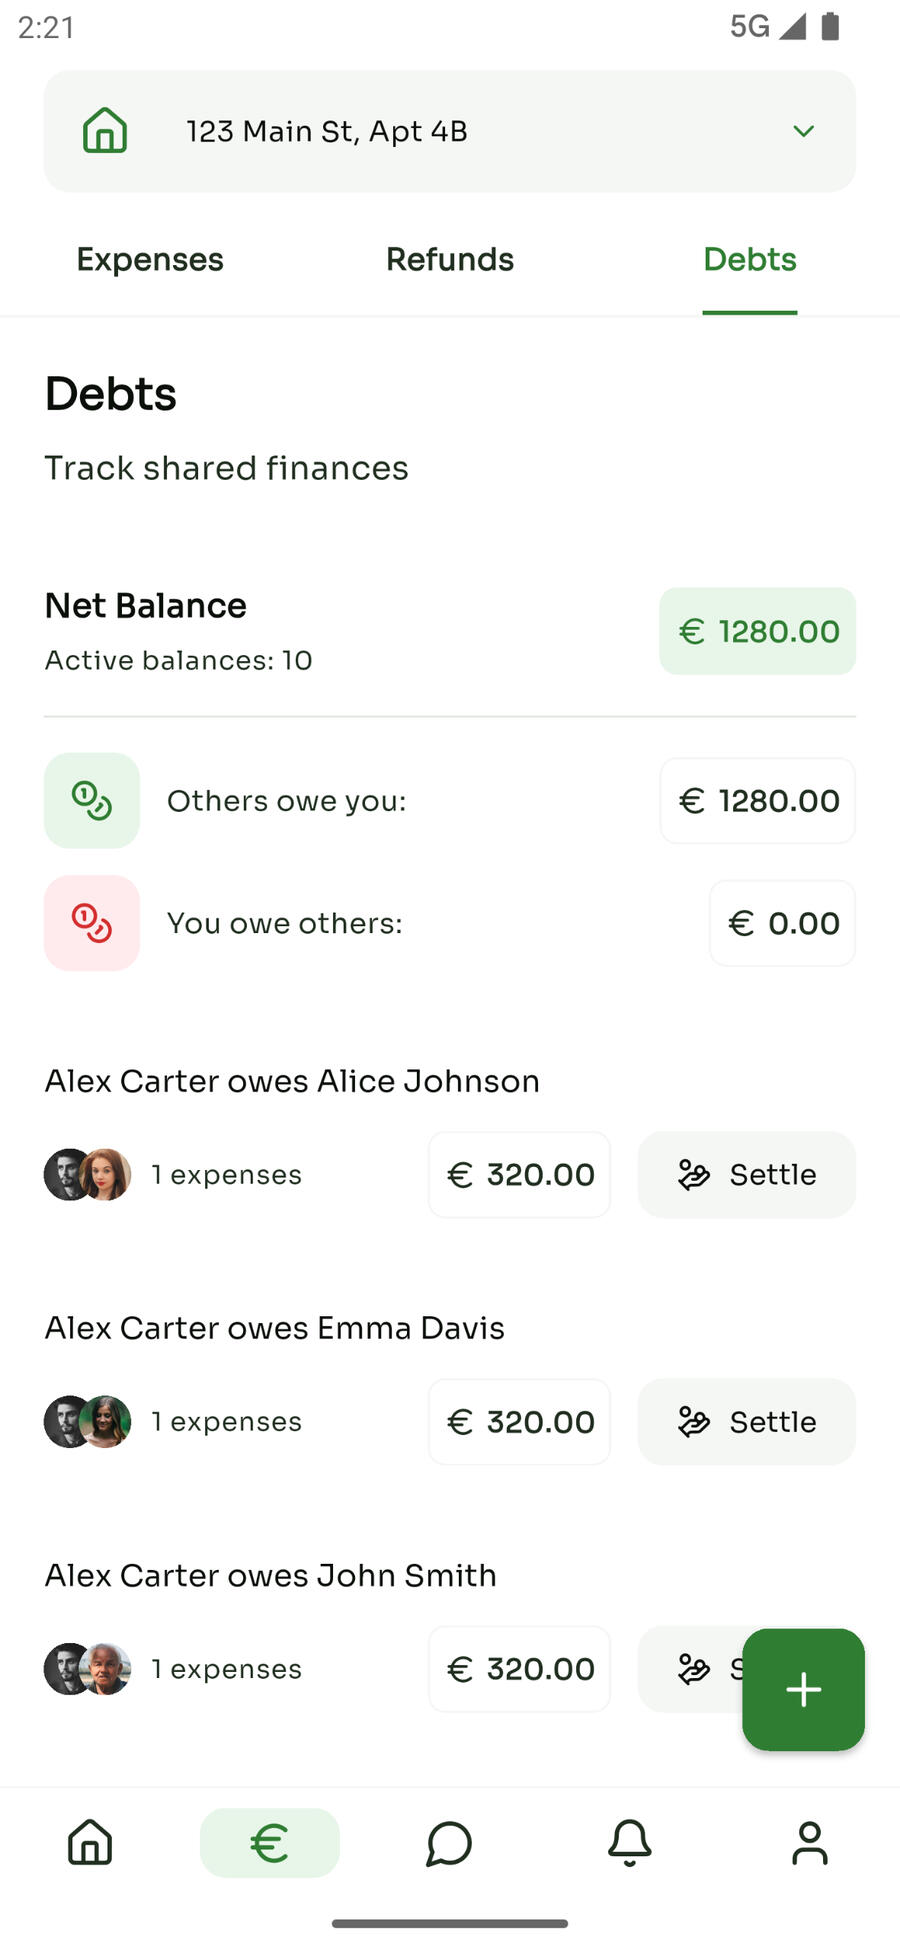Screen dimensions: 900x1950
Task: Switch to the Expenses tab
Action: pyautogui.click(x=150, y=260)
